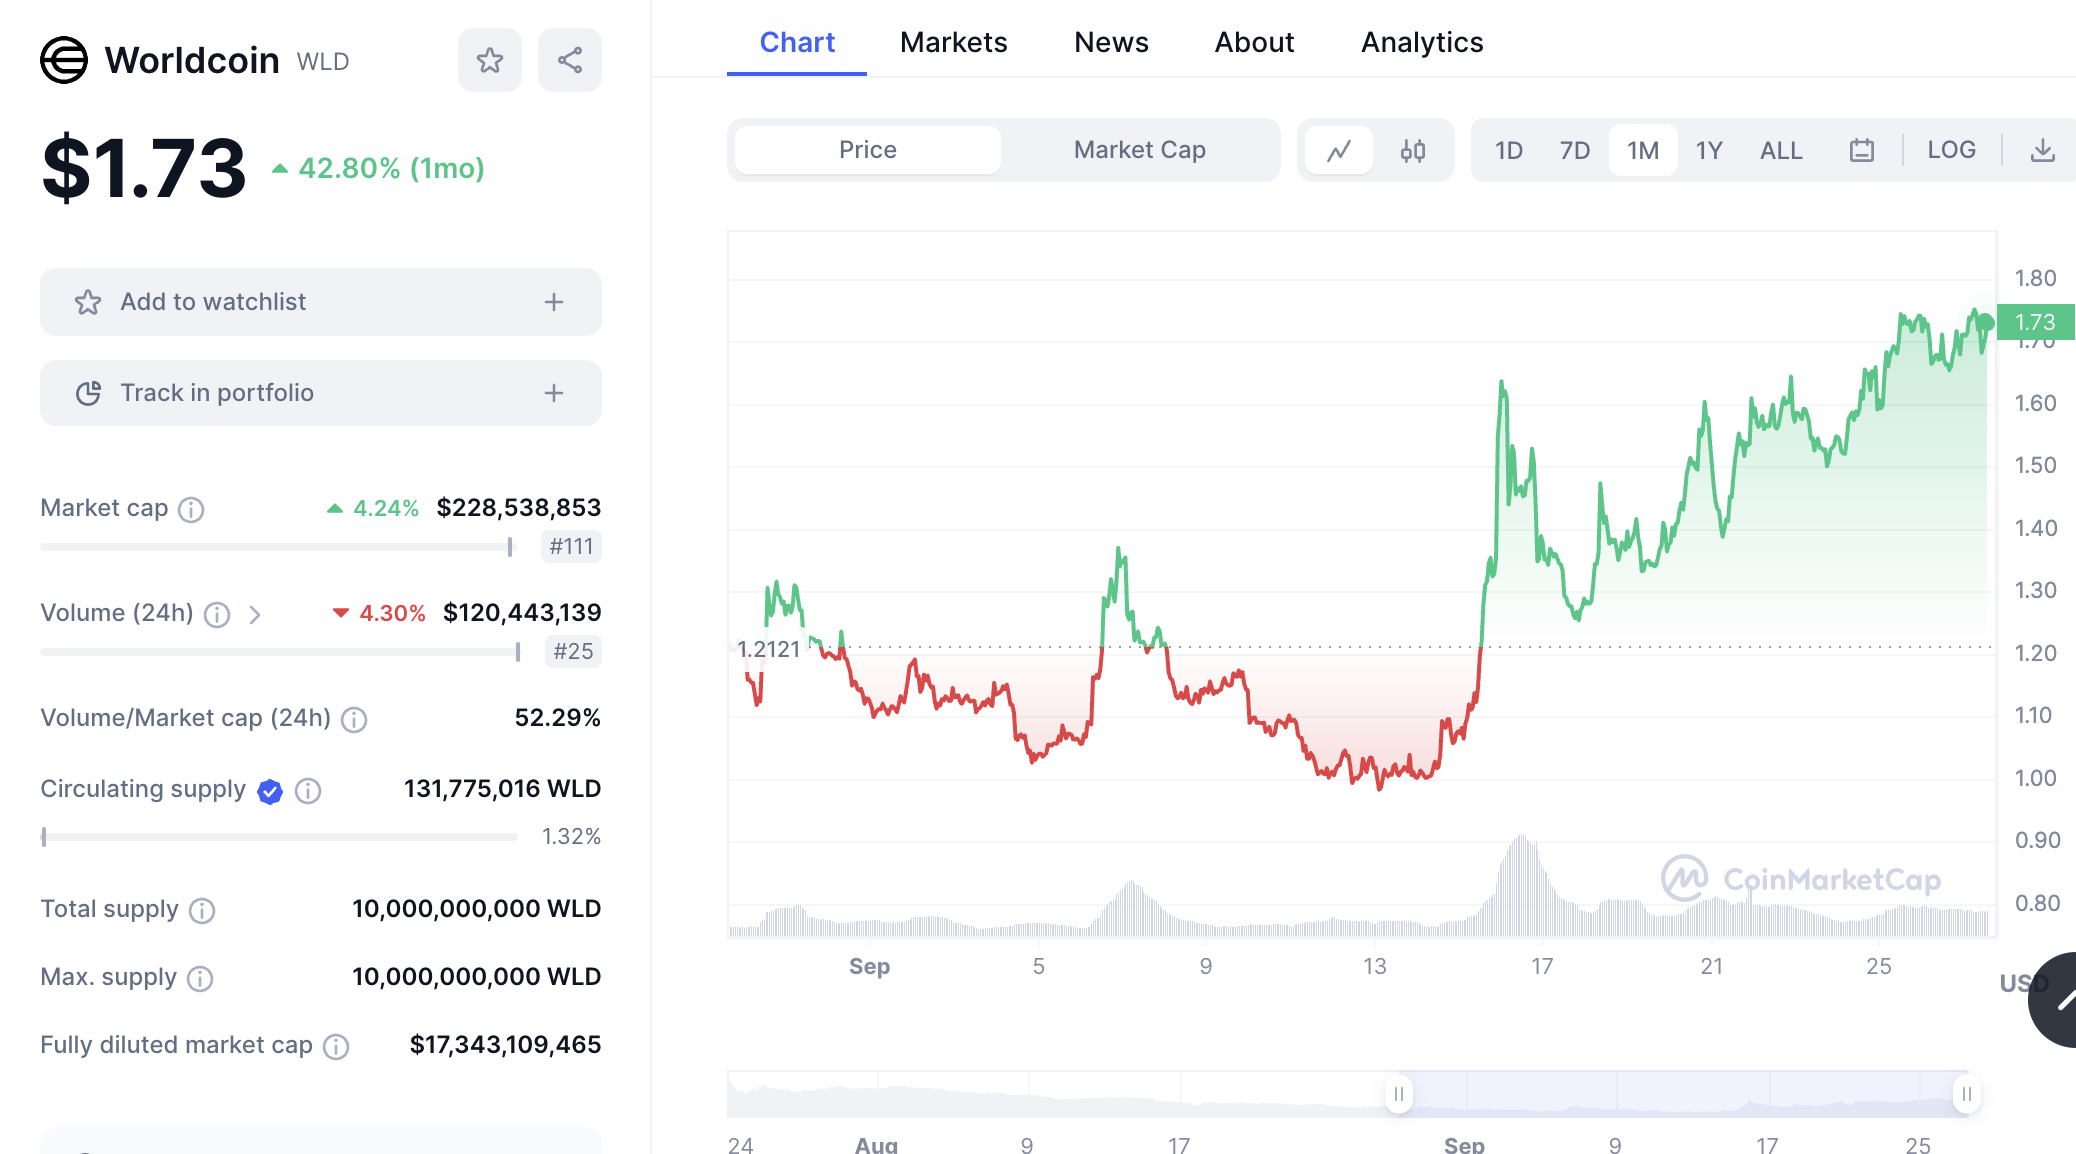Open the calendar date range picker
Screen dimensions: 2076x1154
[x=1861, y=151]
